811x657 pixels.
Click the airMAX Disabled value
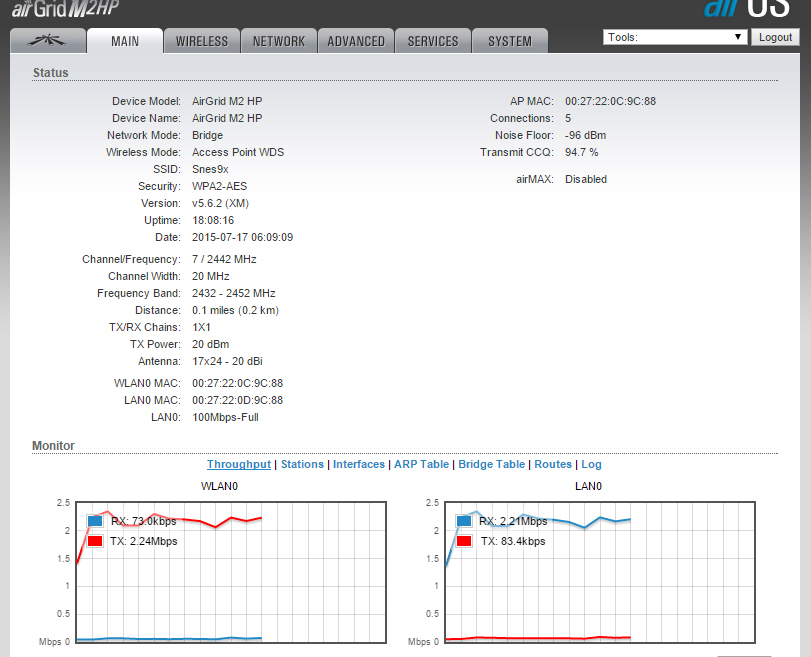(586, 179)
